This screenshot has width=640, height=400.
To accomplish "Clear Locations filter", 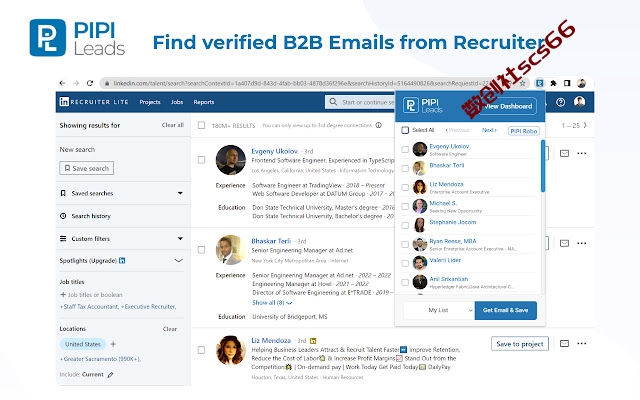I will tap(170, 329).
